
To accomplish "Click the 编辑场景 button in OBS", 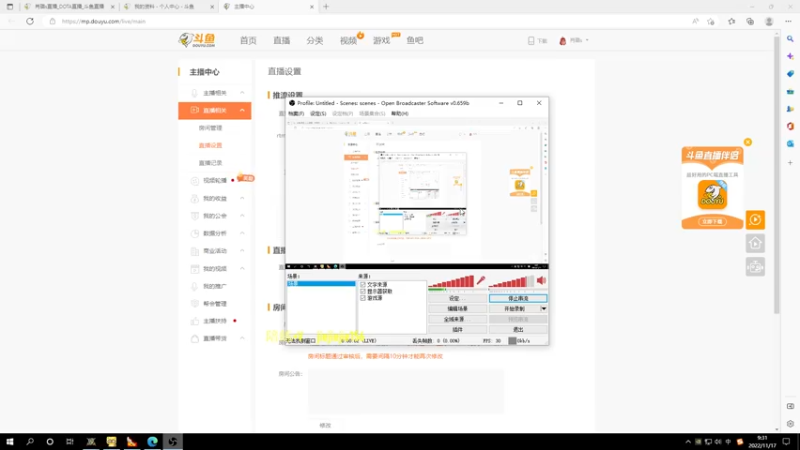I will click(457, 309).
